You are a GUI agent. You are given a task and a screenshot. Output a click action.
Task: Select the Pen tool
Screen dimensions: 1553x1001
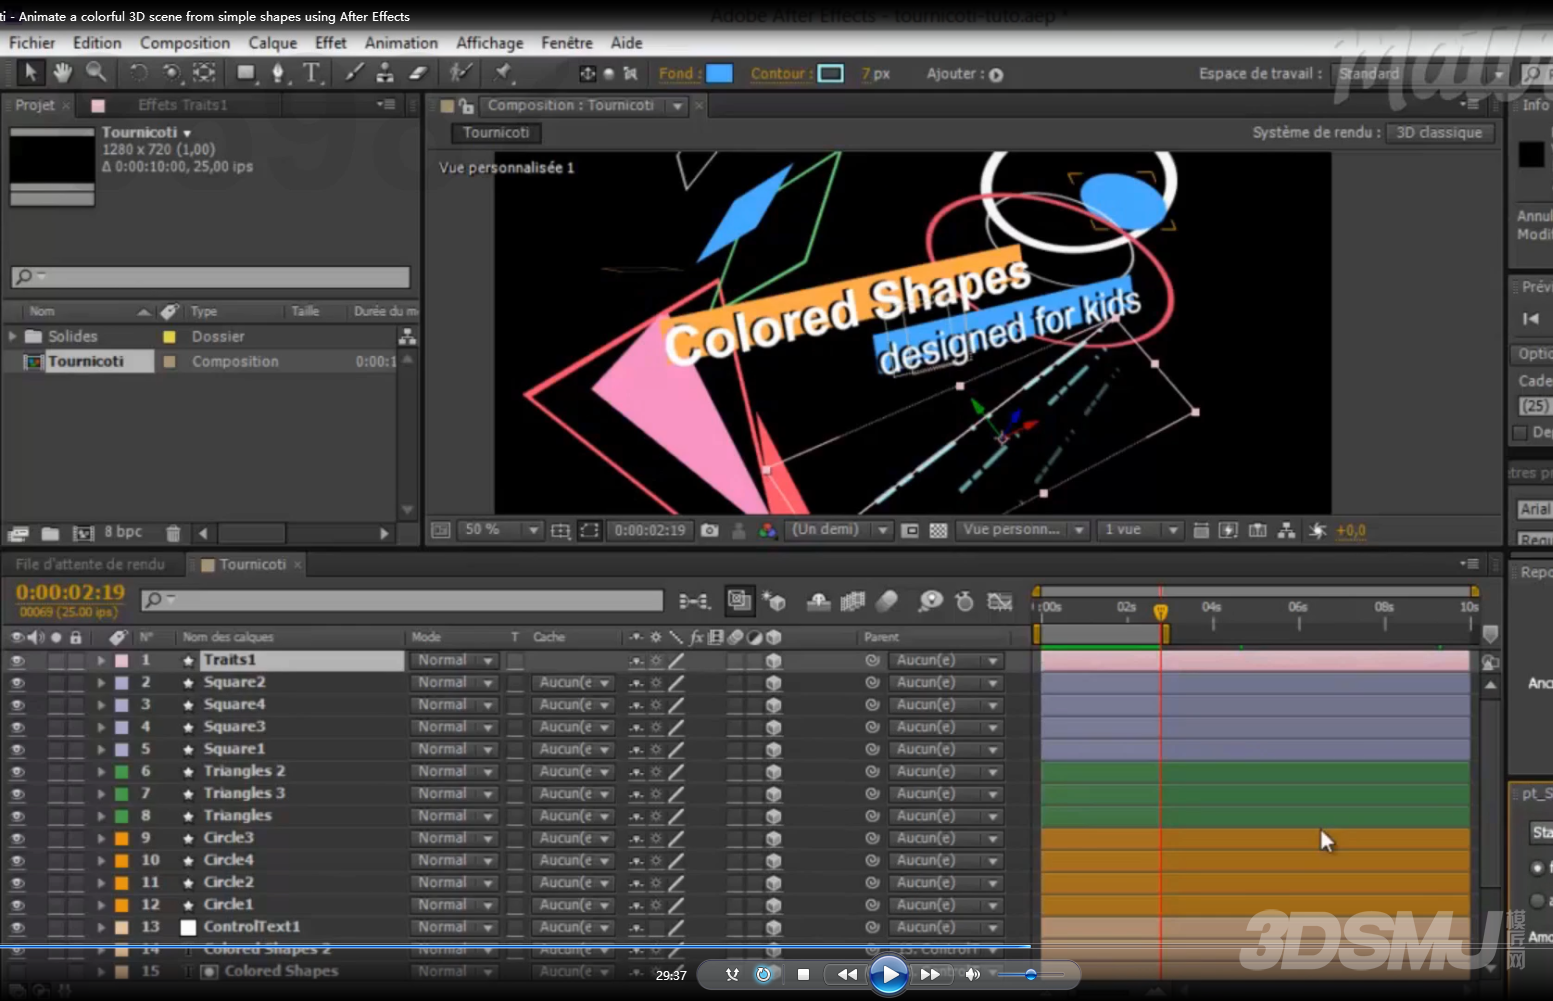278,73
